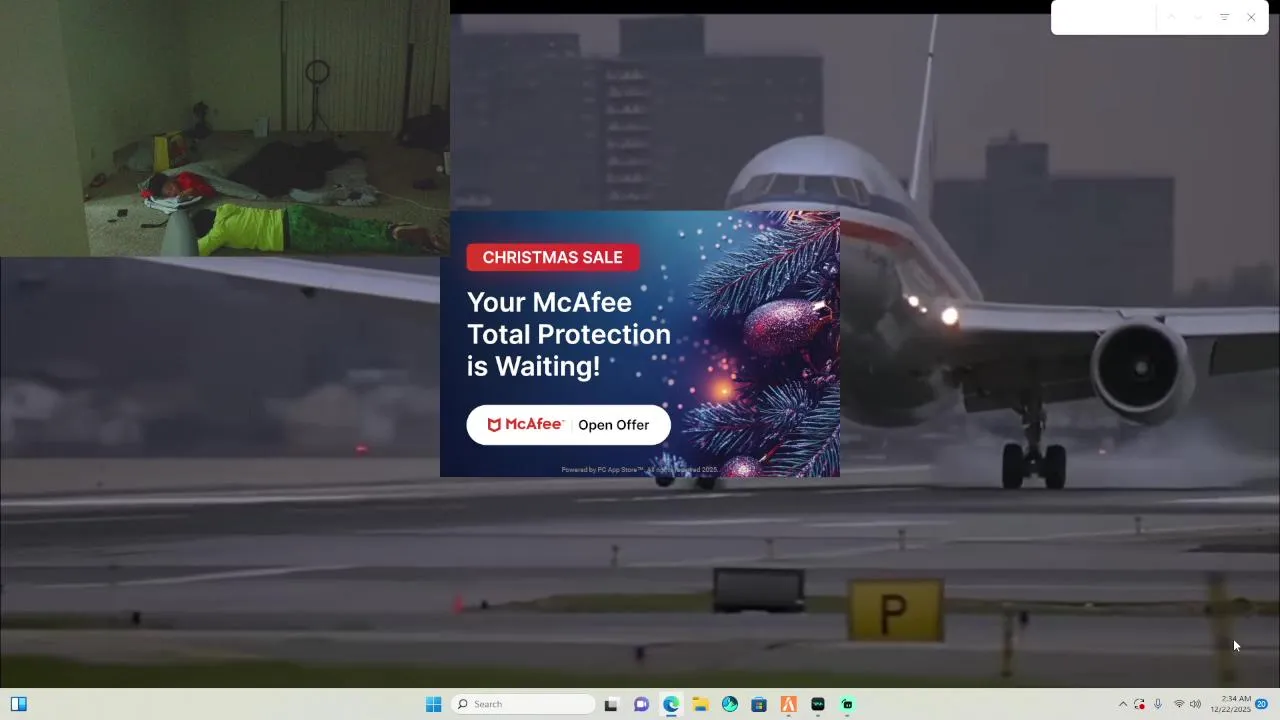Image resolution: width=1280 pixels, height=720 pixels.
Task: Switch to Microsoft Edge on the taskbar
Action: pos(671,704)
